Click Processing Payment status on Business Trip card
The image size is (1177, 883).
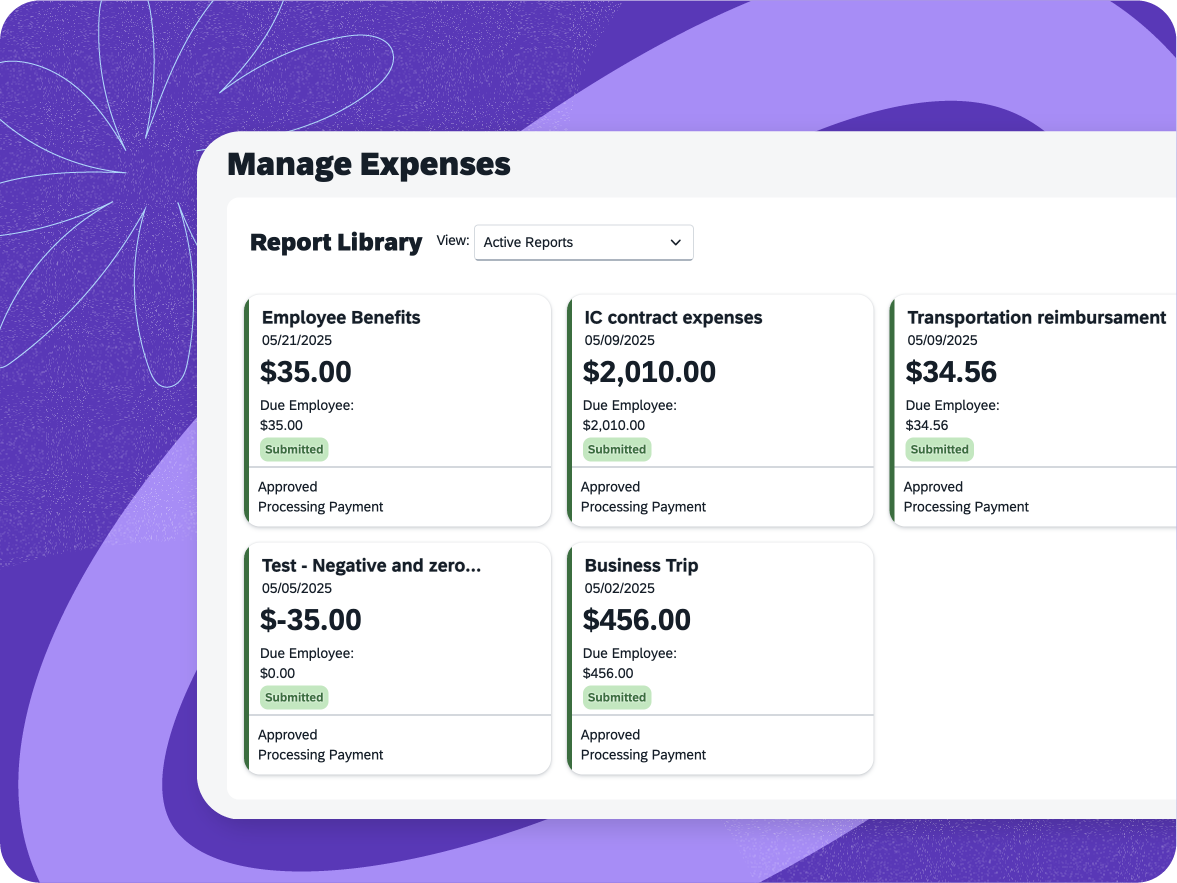click(643, 755)
